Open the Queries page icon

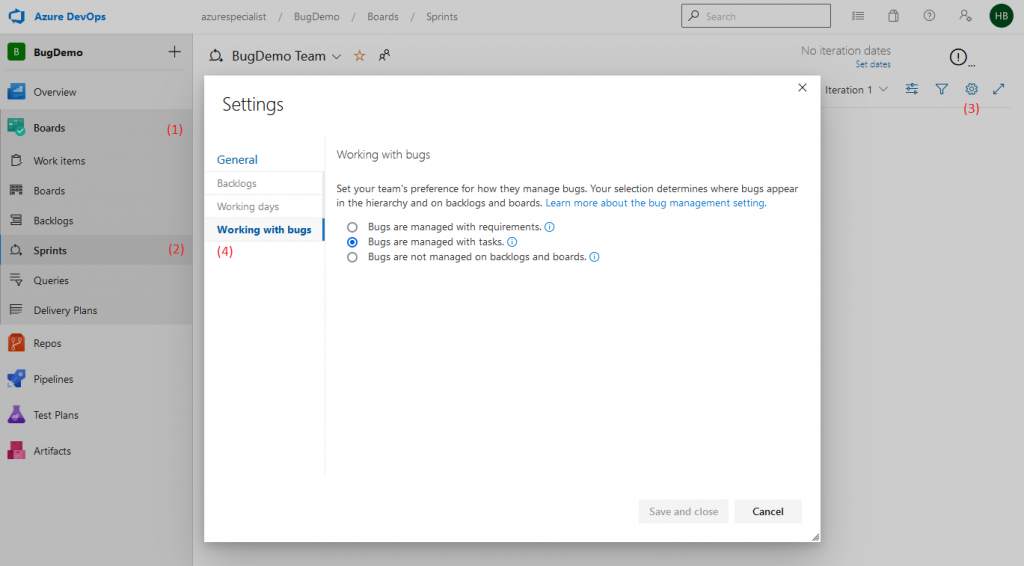(x=16, y=280)
